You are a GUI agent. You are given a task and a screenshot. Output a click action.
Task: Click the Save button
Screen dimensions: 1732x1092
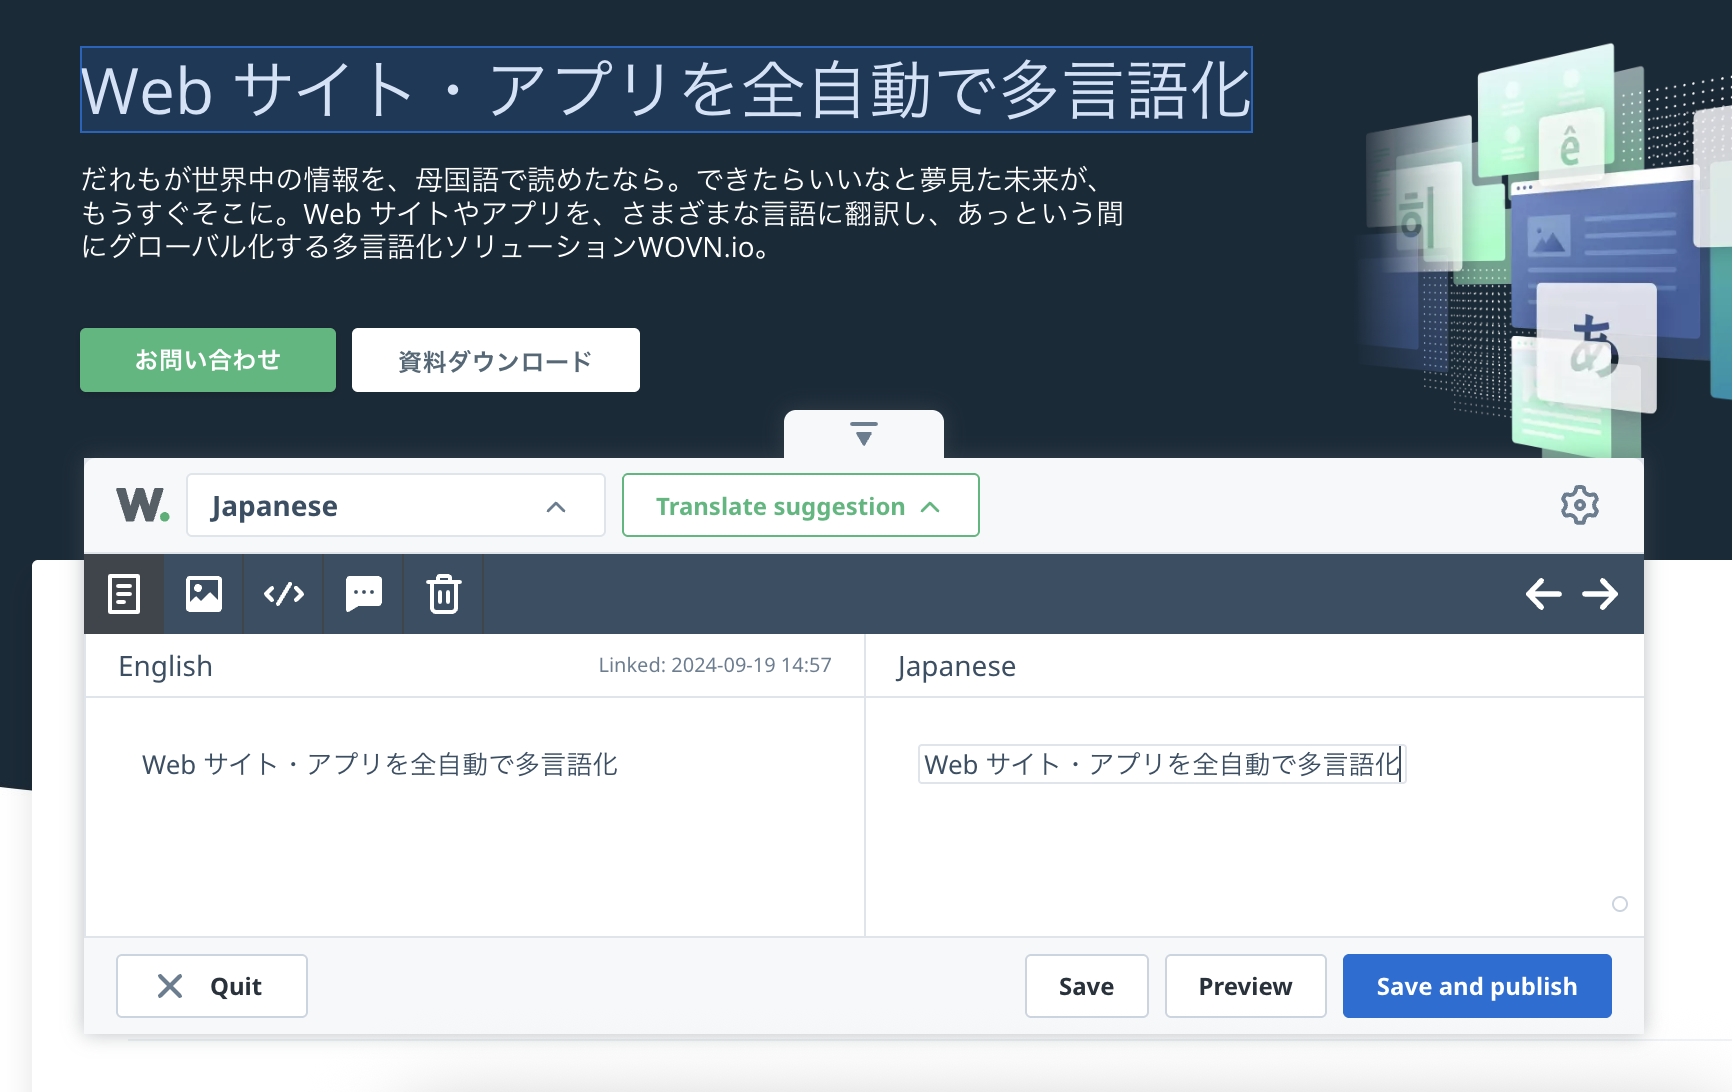tap(1086, 986)
